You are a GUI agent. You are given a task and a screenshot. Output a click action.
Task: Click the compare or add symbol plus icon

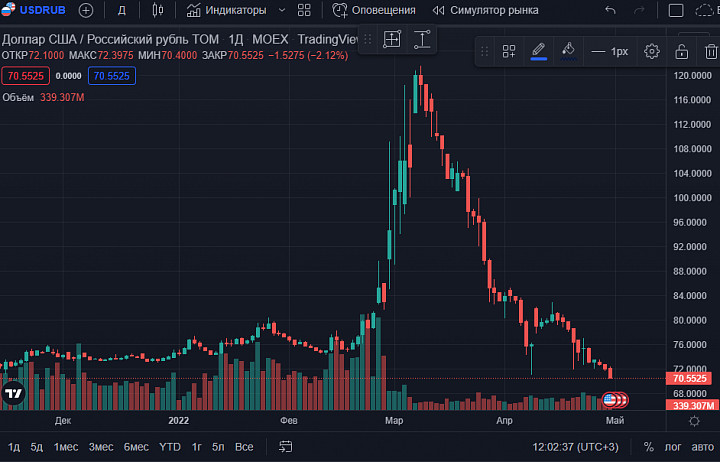pyautogui.click(x=86, y=10)
